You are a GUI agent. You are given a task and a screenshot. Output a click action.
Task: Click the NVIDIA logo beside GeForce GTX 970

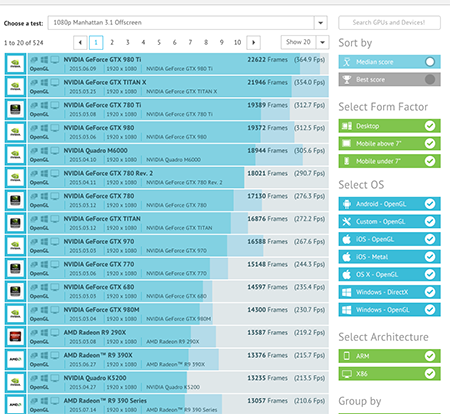point(15,245)
